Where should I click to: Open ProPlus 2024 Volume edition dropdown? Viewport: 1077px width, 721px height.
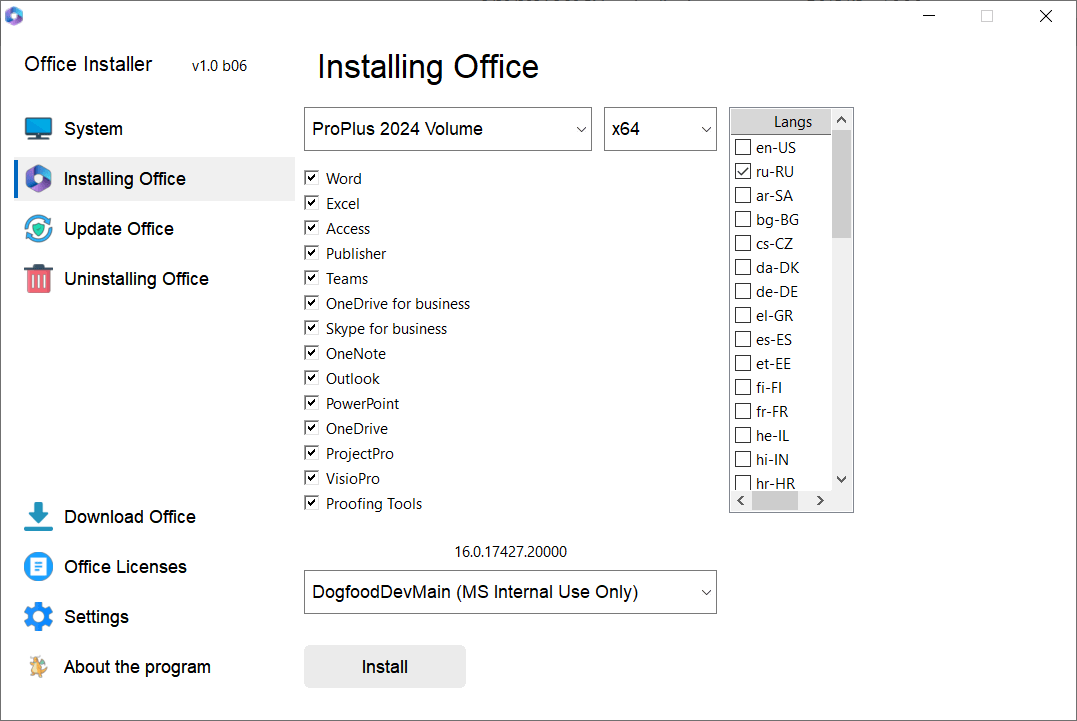[448, 129]
